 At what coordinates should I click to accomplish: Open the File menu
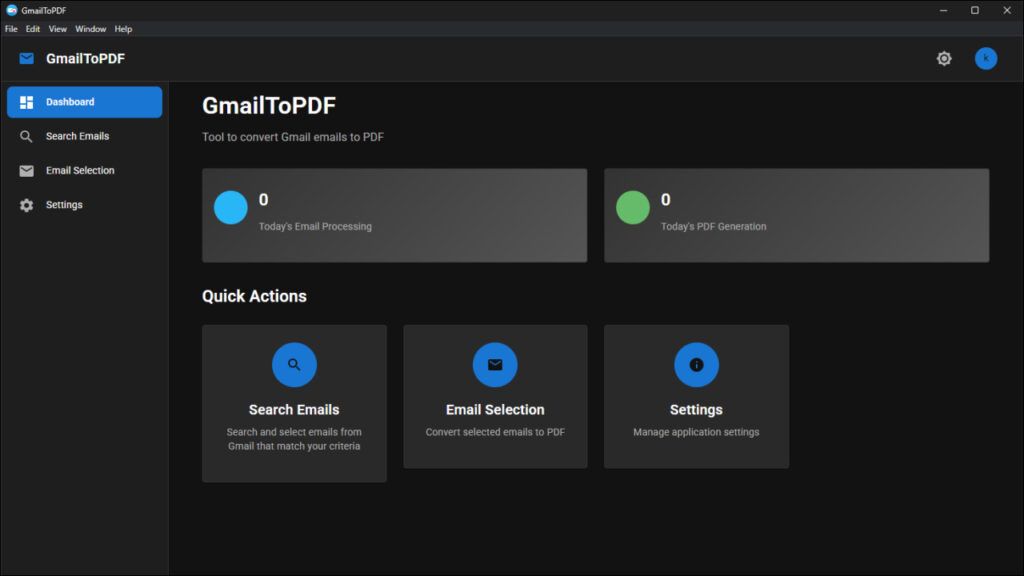(x=11, y=29)
